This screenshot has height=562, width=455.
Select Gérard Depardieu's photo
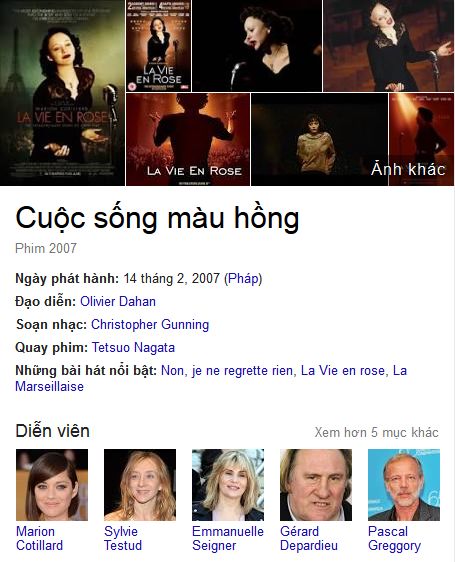316,485
